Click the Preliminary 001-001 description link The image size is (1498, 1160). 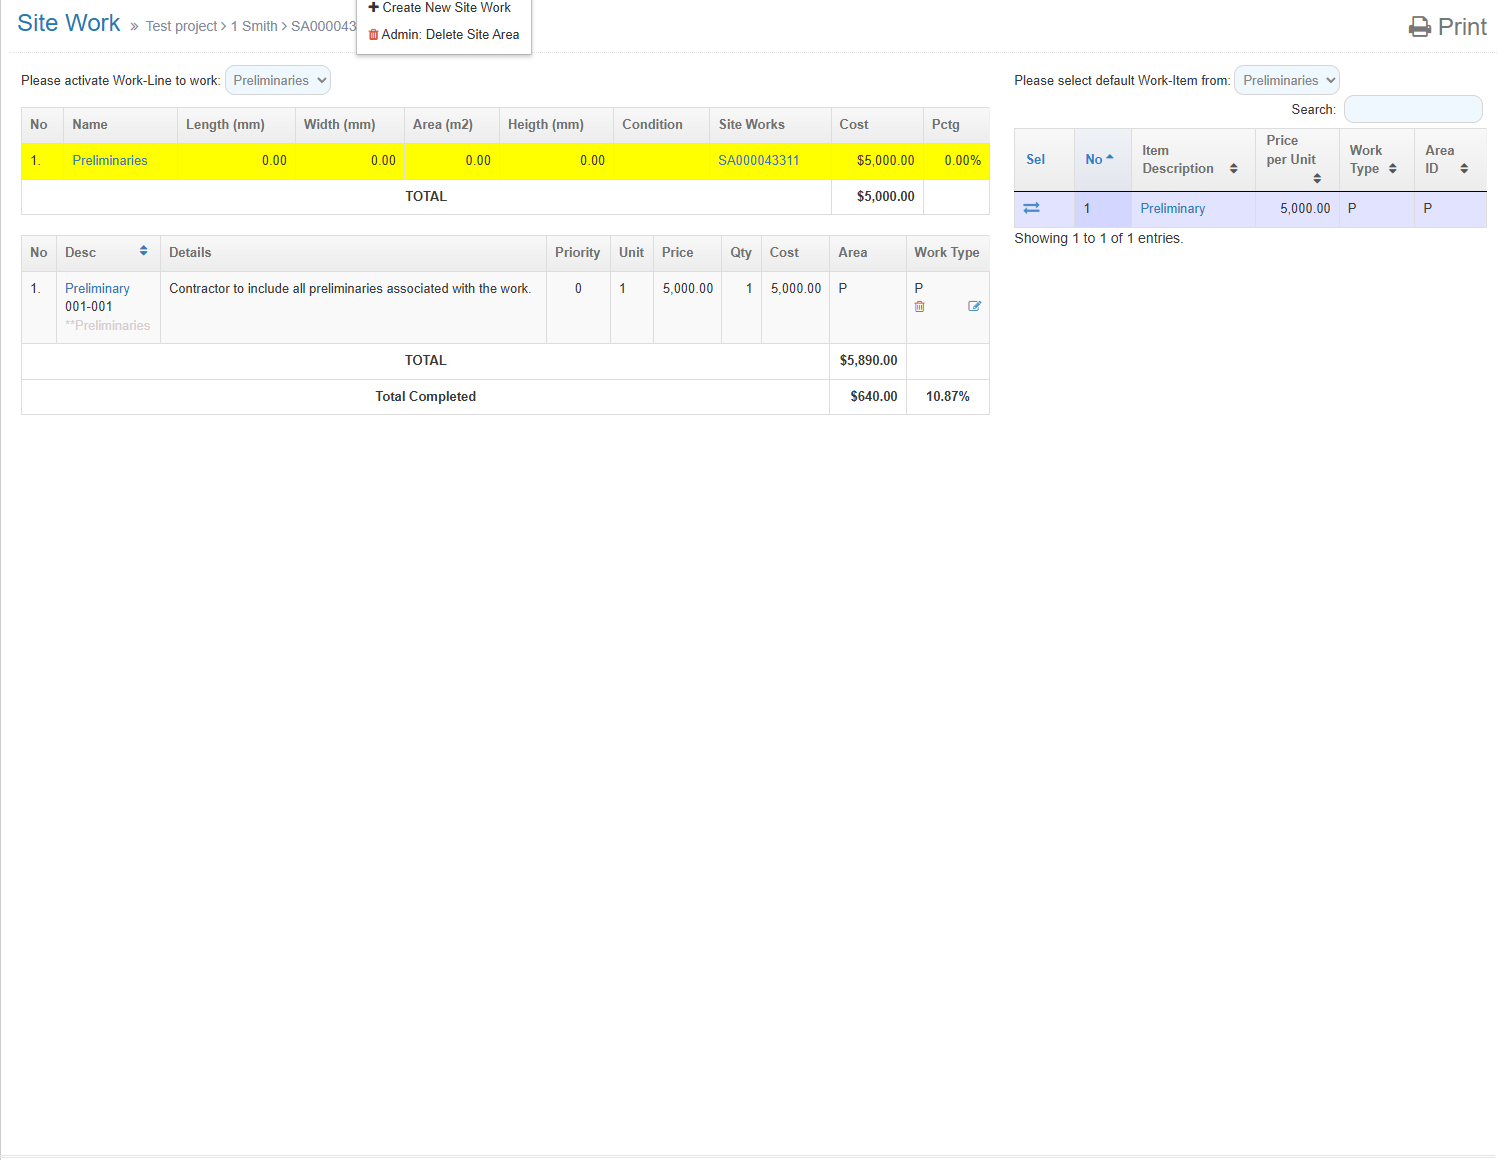pos(97,288)
